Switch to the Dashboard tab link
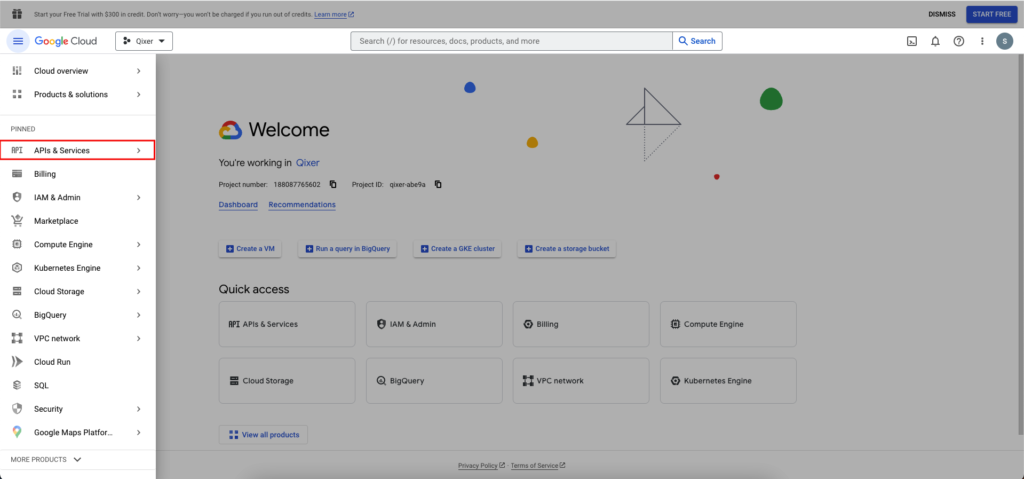This screenshot has height=479, width=1024. coord(238,205)
